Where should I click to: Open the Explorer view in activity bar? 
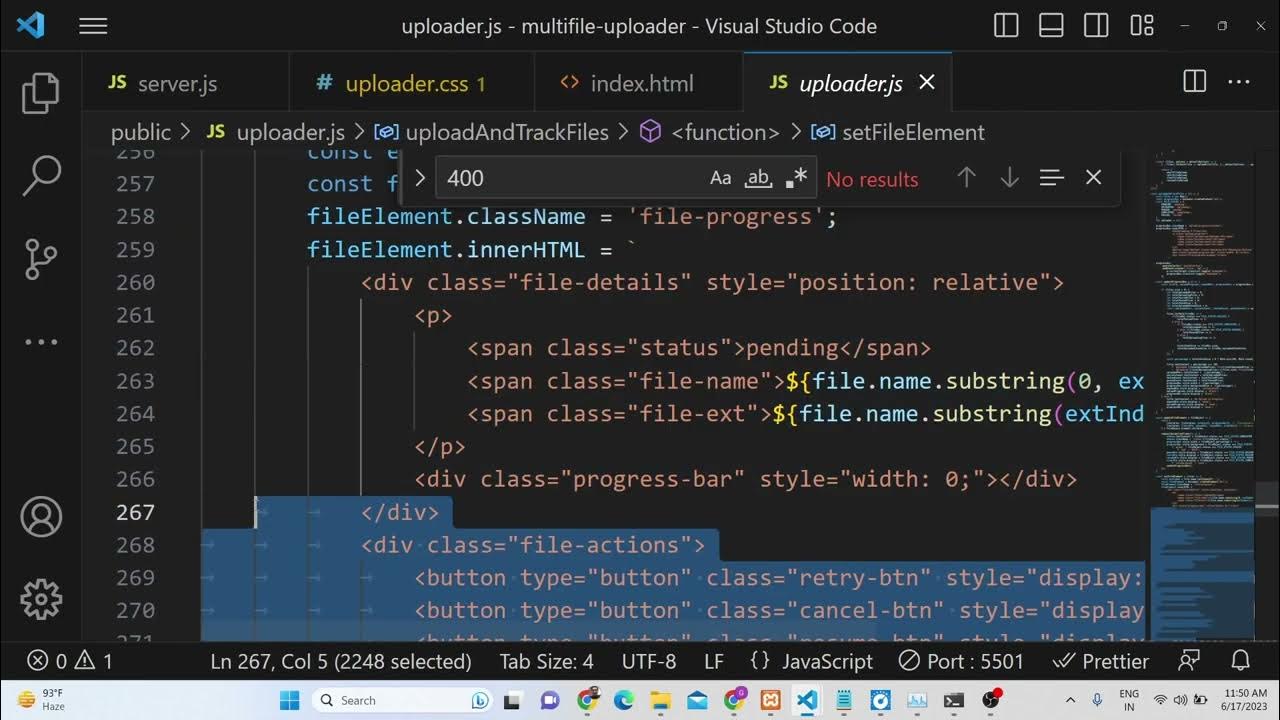[x=41, y=93]
